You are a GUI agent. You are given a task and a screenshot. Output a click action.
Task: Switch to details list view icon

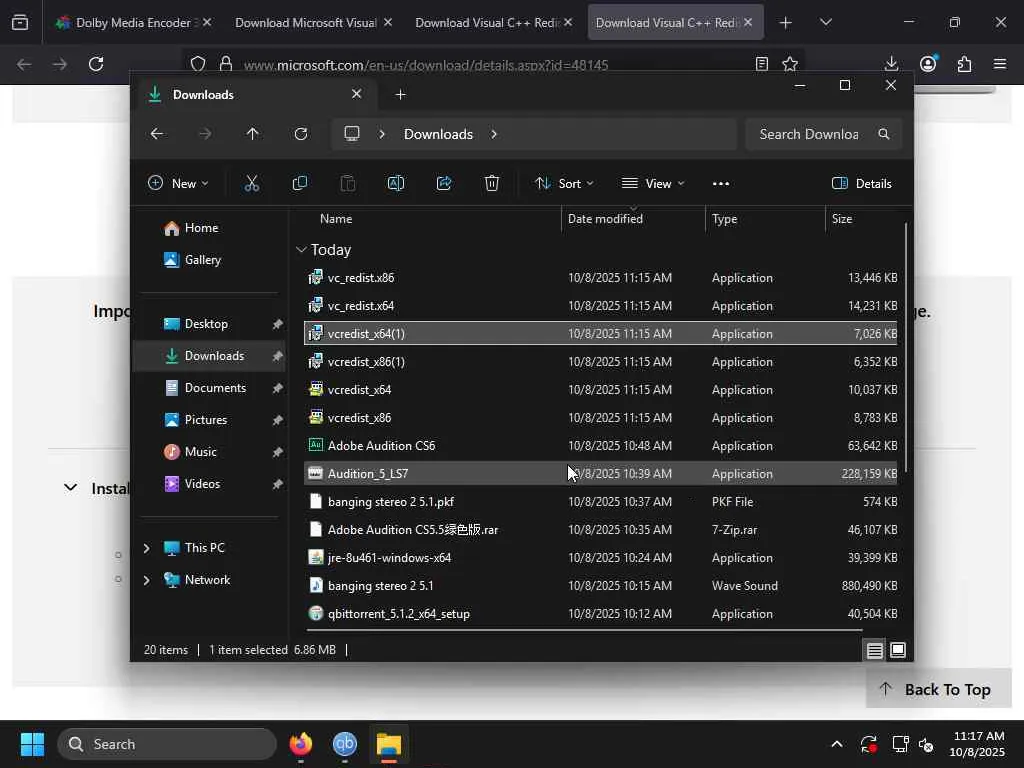[874, 650]
